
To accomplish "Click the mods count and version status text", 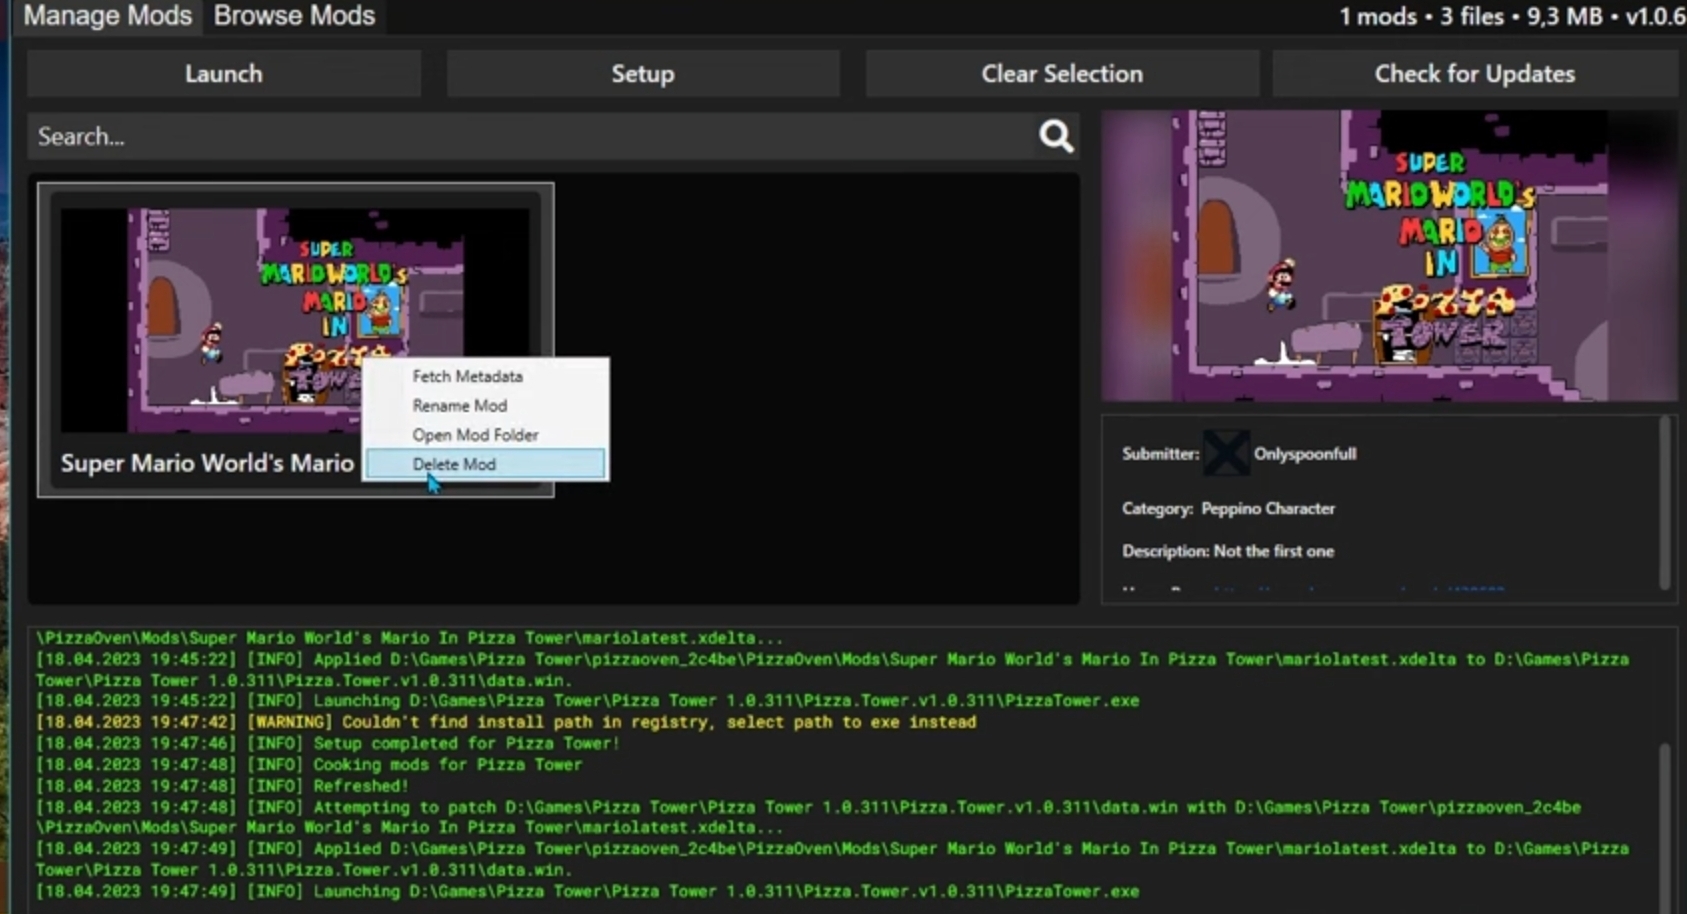I will tap(1512, 17).
